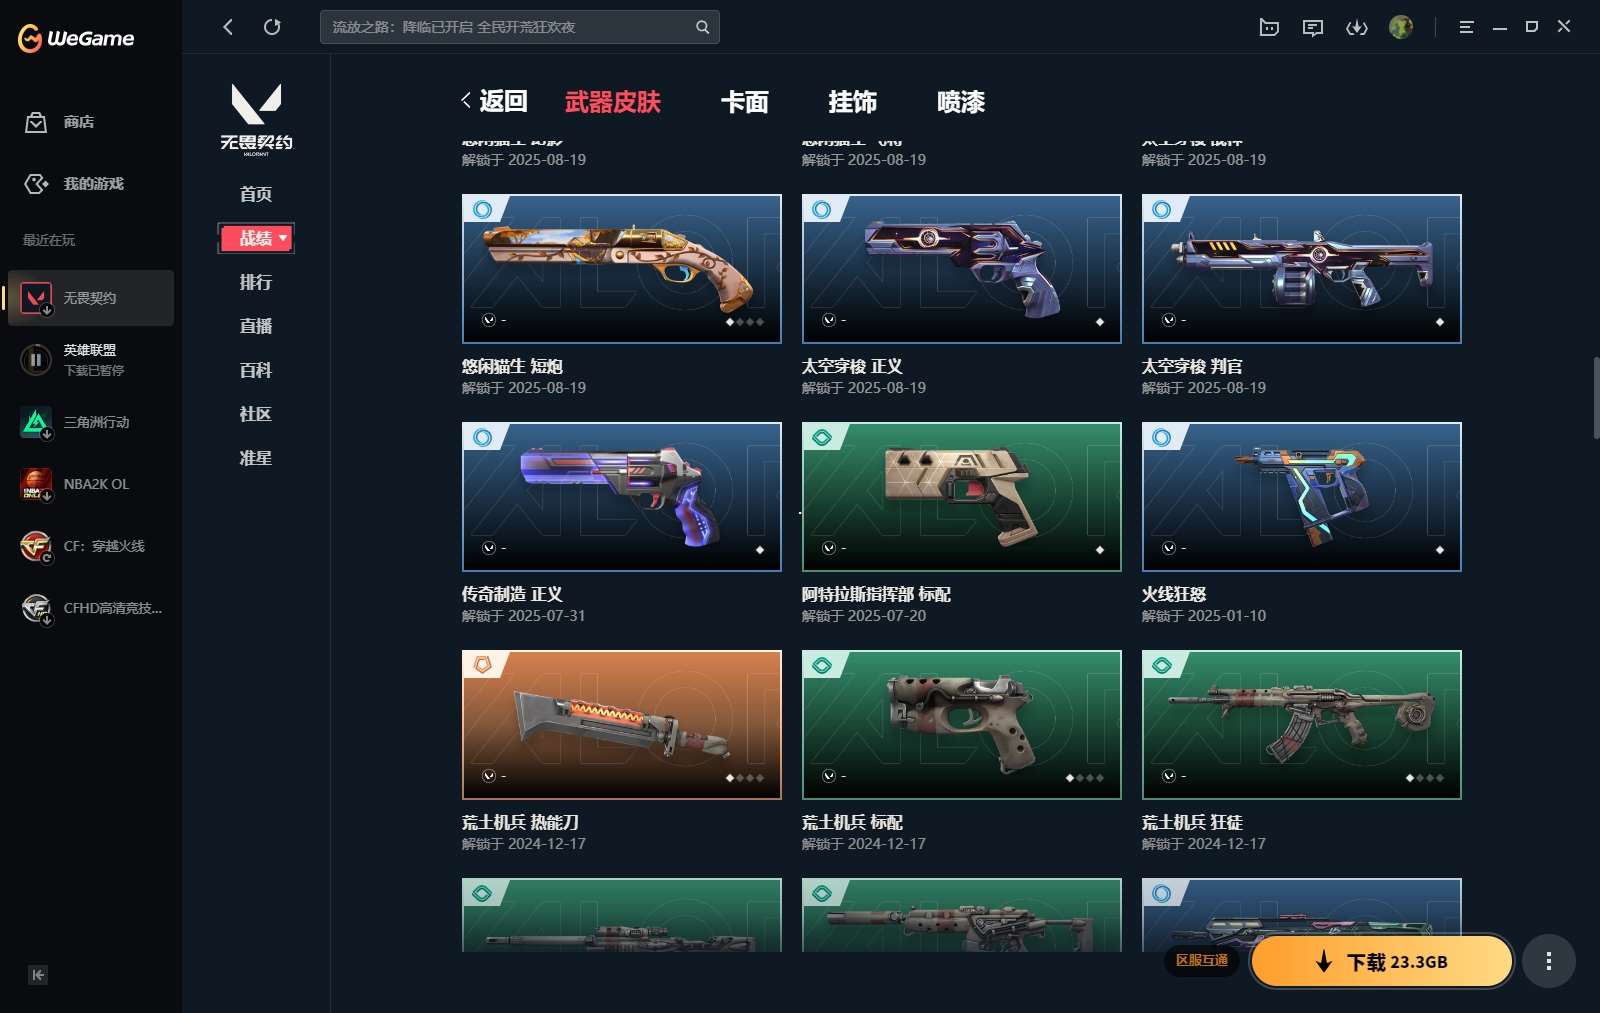Switch to the 喷漆 tab
This screenshot has width=1600, height=1013.
[x=961, y=102]
